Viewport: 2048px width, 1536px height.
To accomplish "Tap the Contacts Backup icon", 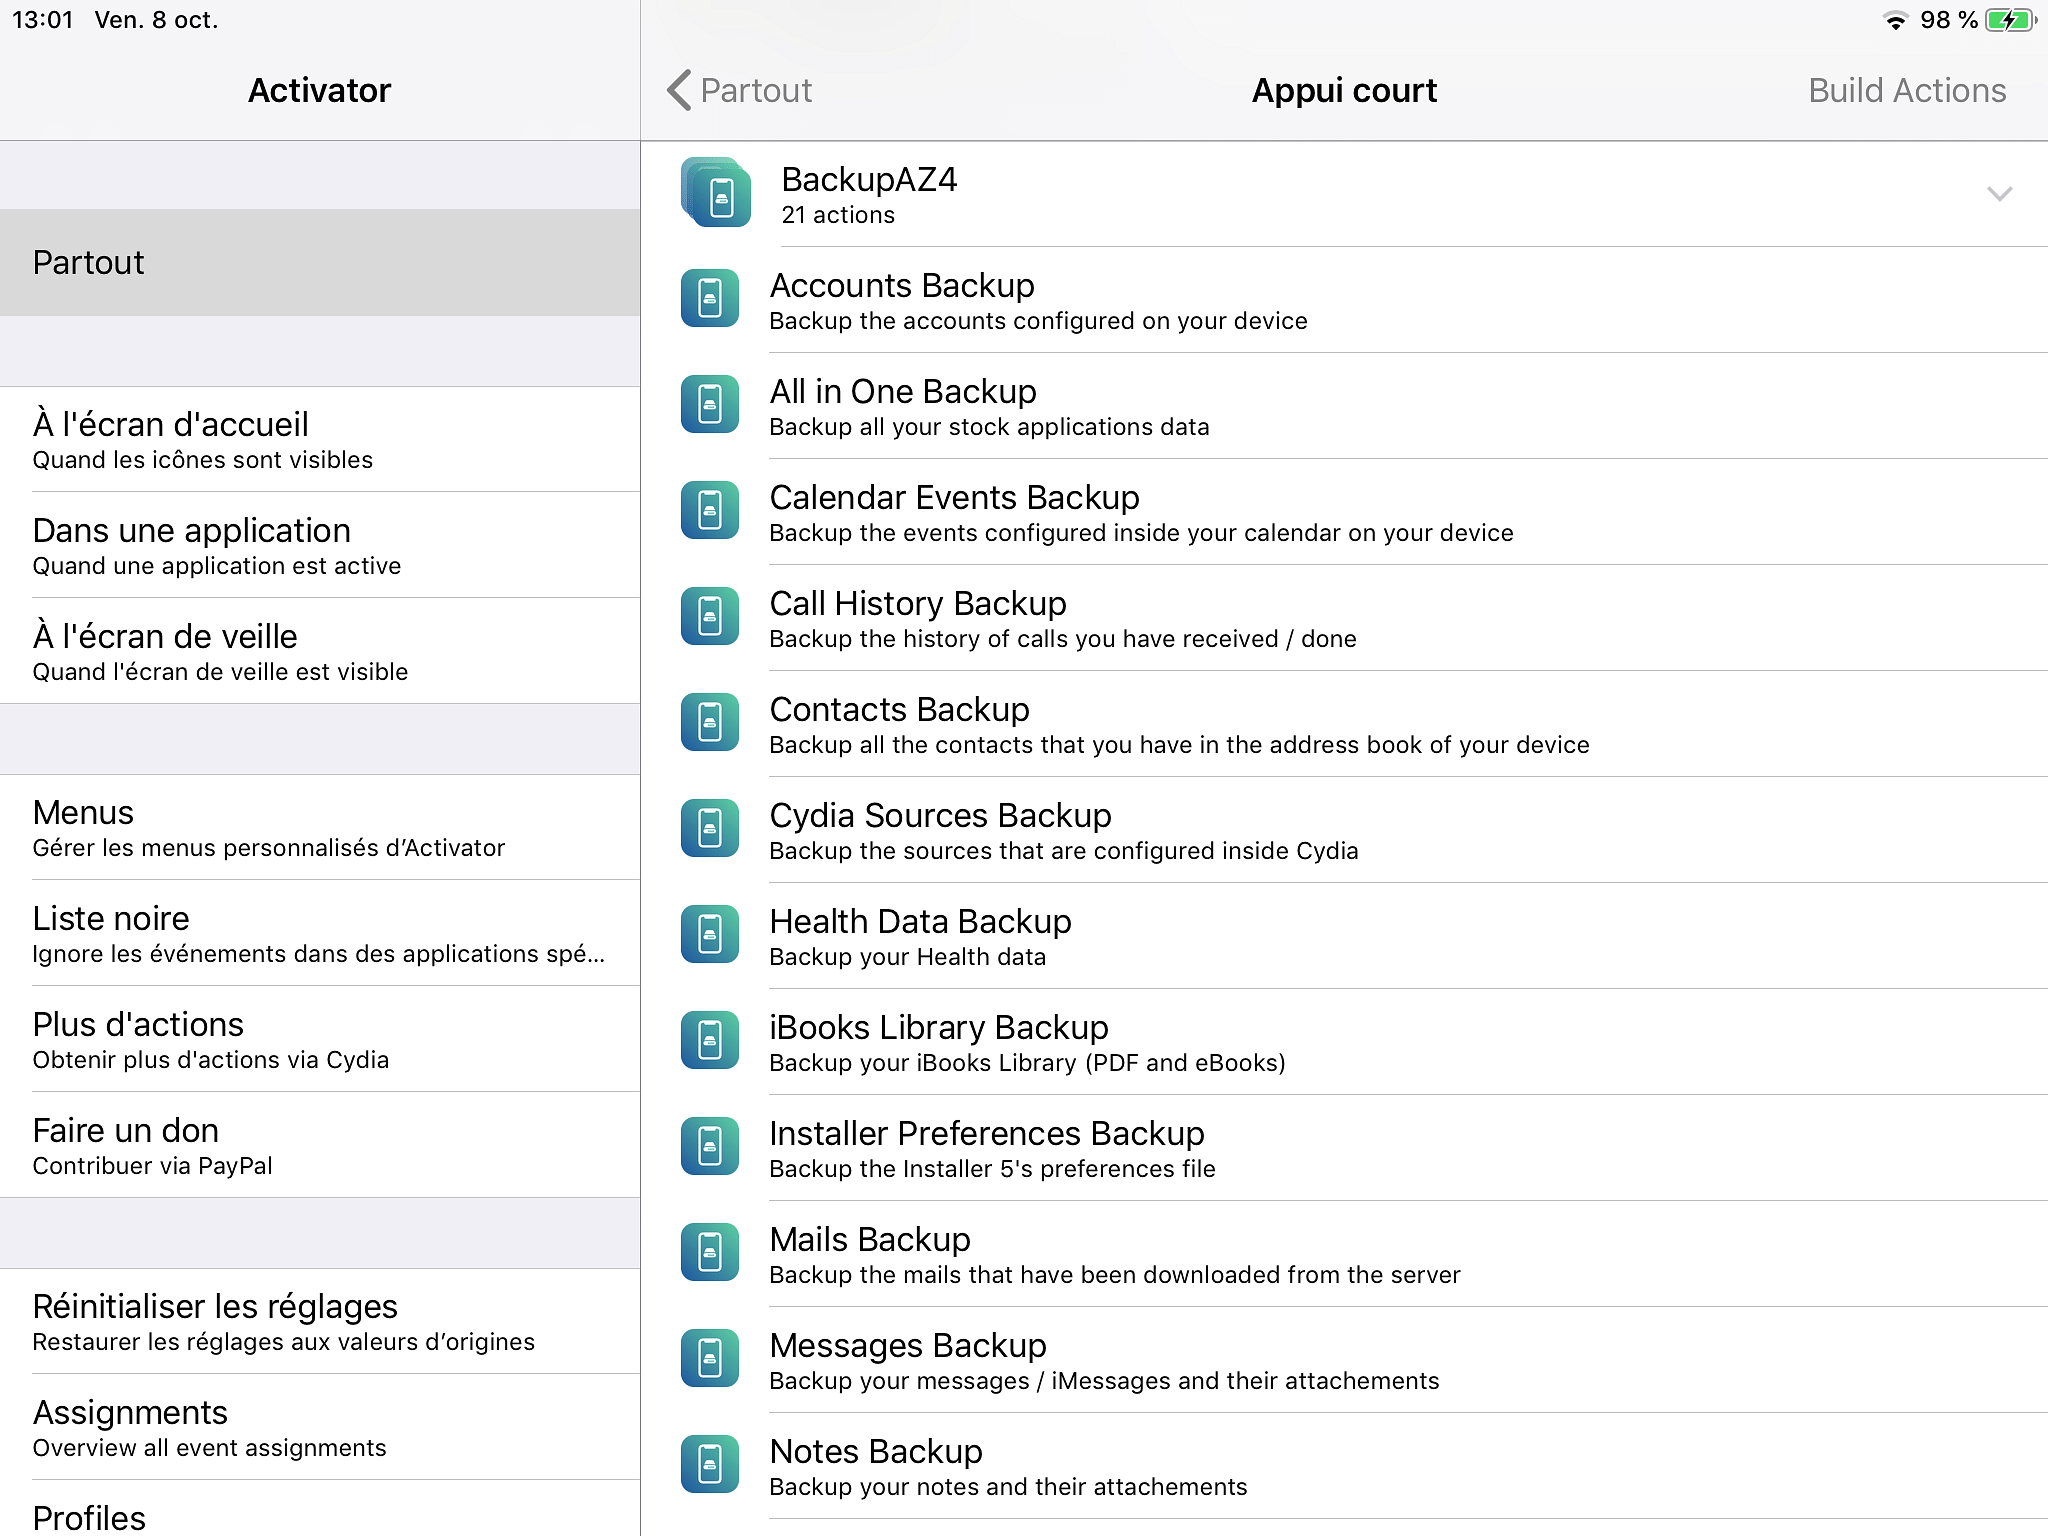I will (710, 723).
